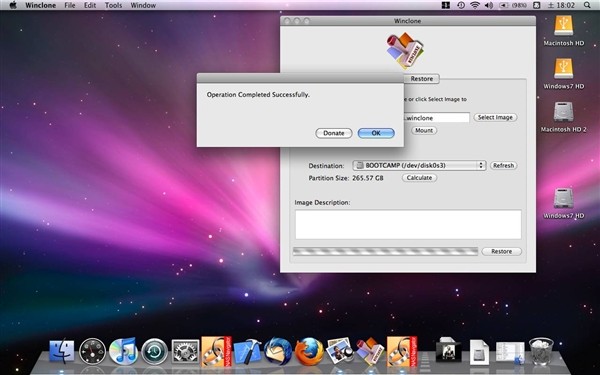The width and height of the screenshot is (600, 375).
Task: Click the Winclone window title bar
Action: (408, 21)
